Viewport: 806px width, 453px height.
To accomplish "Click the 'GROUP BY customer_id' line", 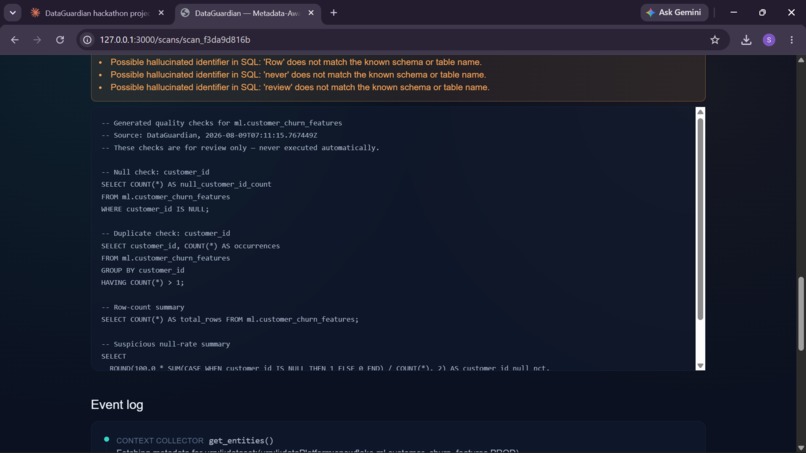I will click(142, 270).
